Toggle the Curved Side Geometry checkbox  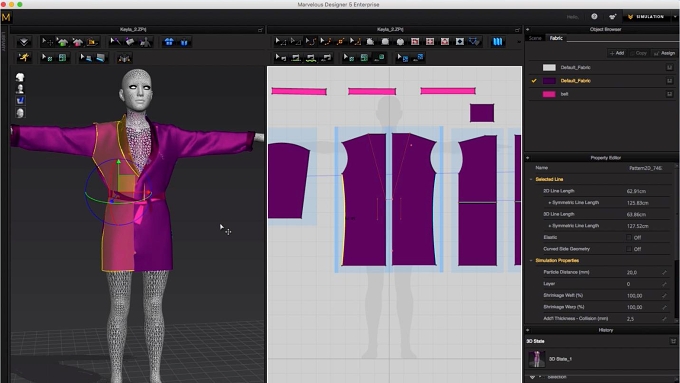click(628, 249)
